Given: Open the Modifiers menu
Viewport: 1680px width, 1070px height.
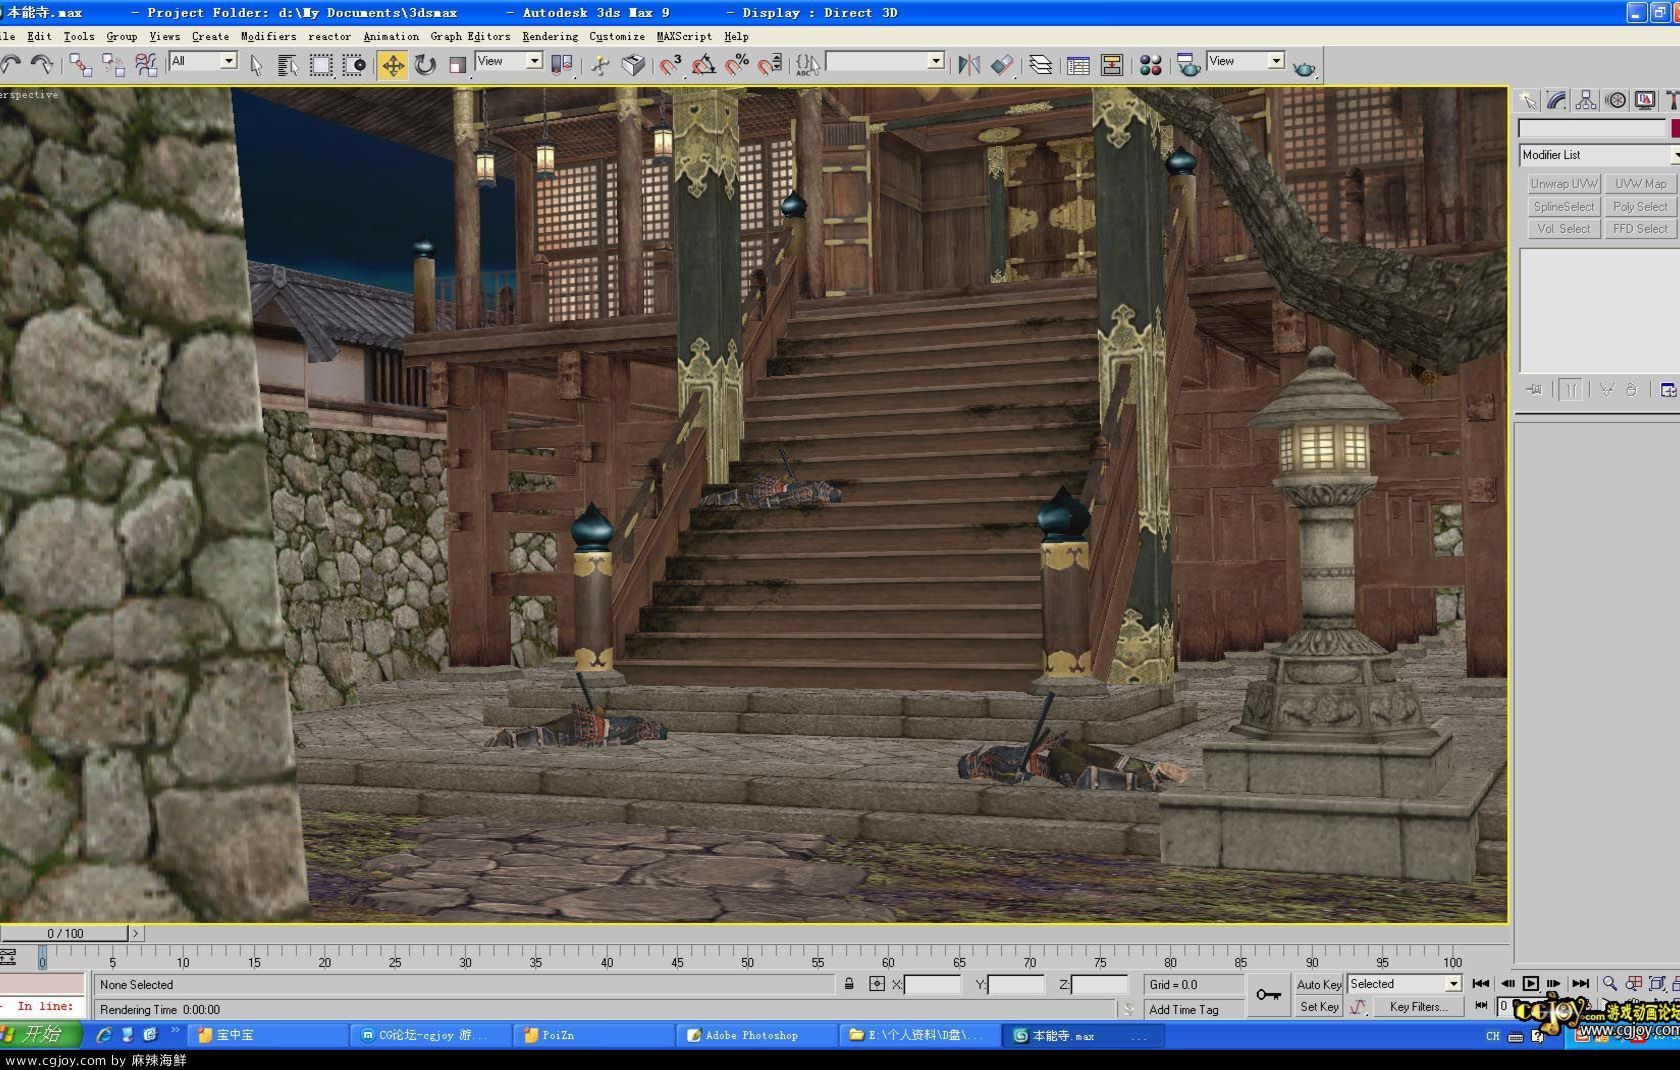Looking at the screenshot, I should [268, 36].
